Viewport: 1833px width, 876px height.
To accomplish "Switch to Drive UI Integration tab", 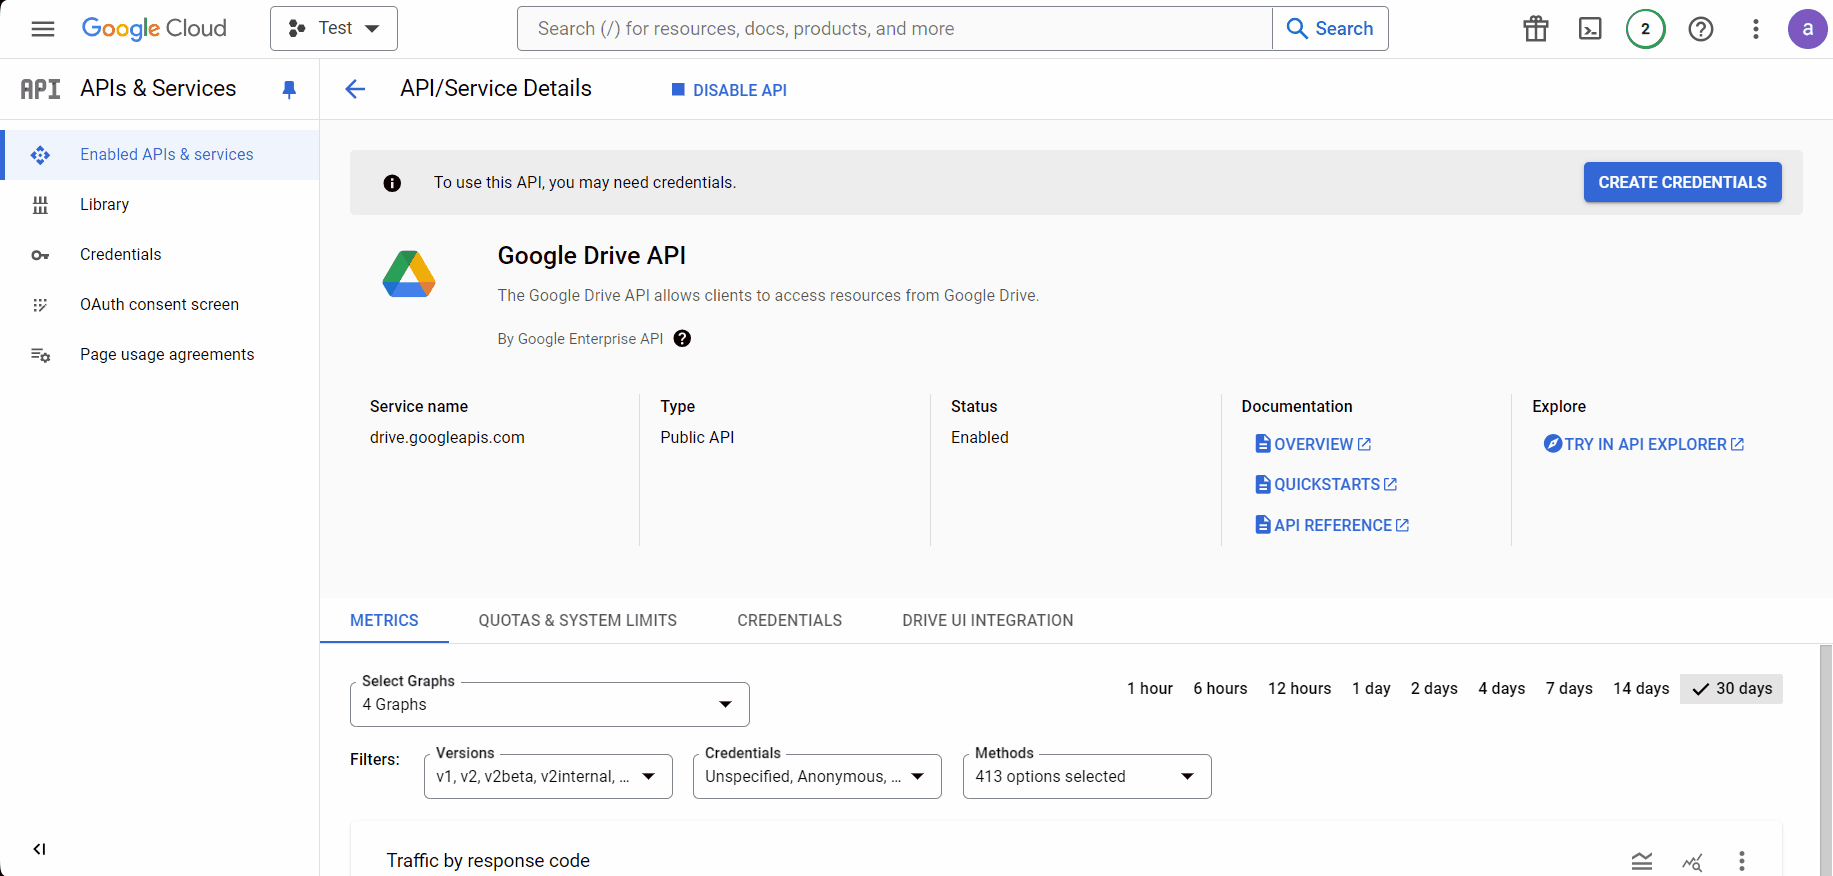I will (x=988, y=620).
